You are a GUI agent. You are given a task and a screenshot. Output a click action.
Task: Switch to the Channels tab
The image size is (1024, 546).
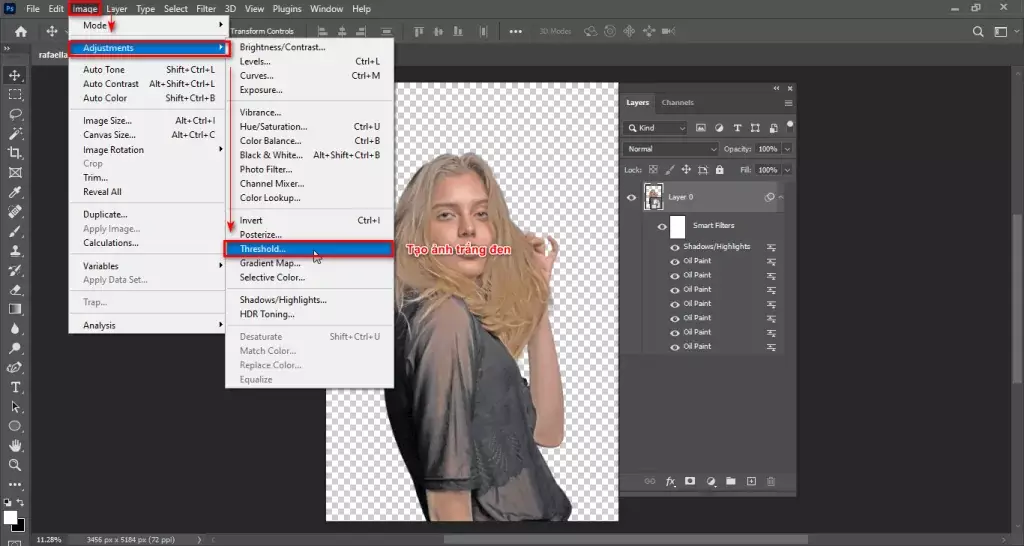[677, 103]
